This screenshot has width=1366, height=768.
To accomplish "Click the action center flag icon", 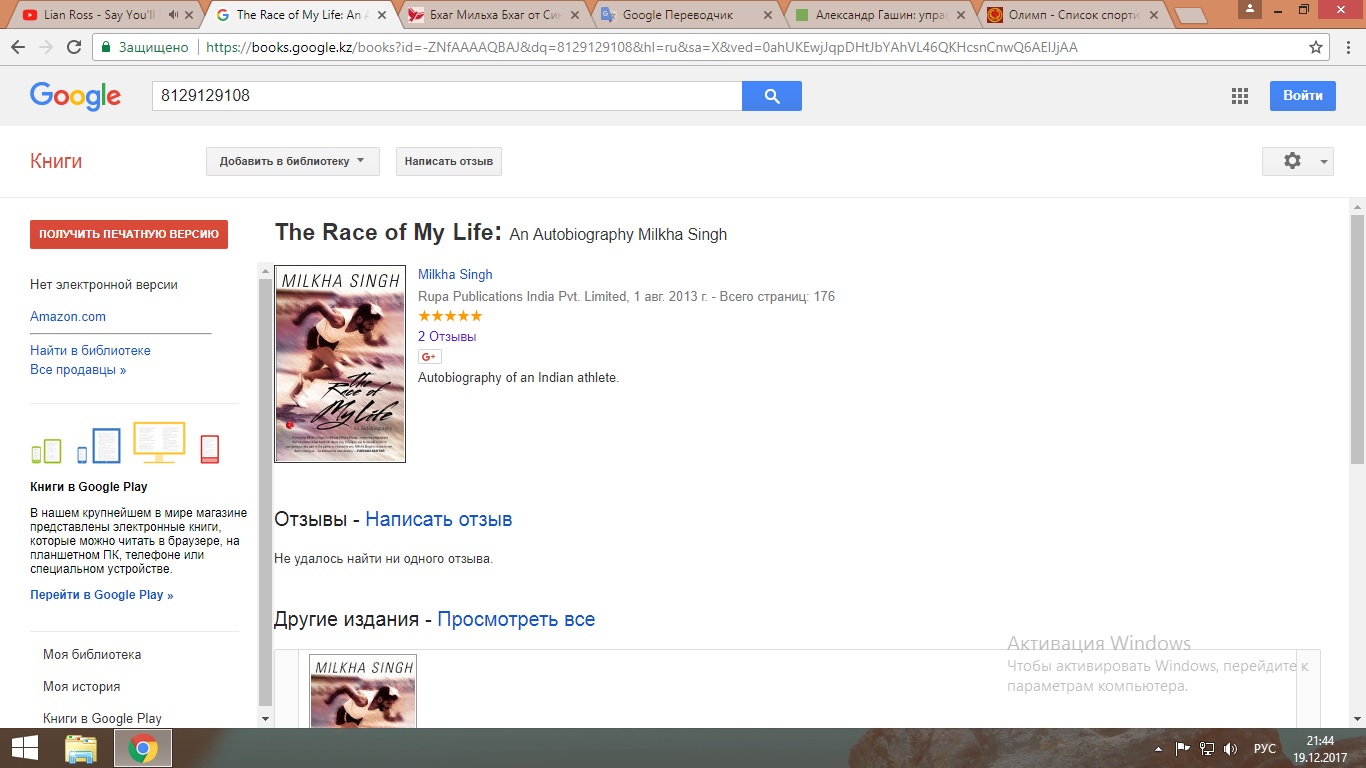I will coord(1182,748).
